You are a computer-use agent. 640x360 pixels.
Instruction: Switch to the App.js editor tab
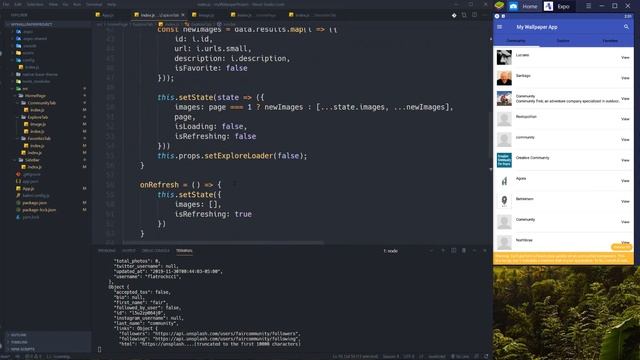click(107, 15)
